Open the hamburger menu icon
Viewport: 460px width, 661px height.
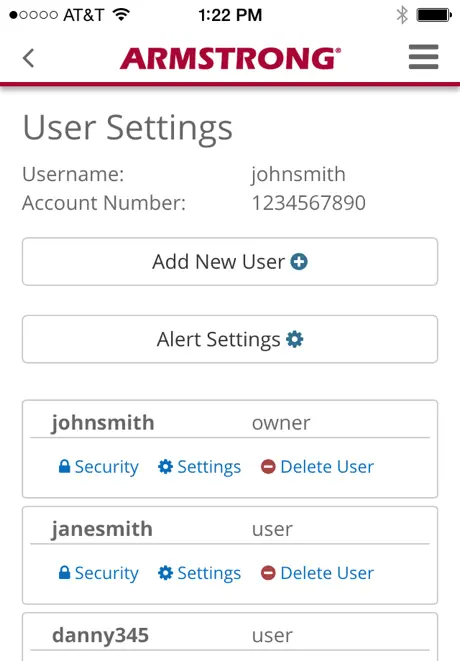click(423, 57)
